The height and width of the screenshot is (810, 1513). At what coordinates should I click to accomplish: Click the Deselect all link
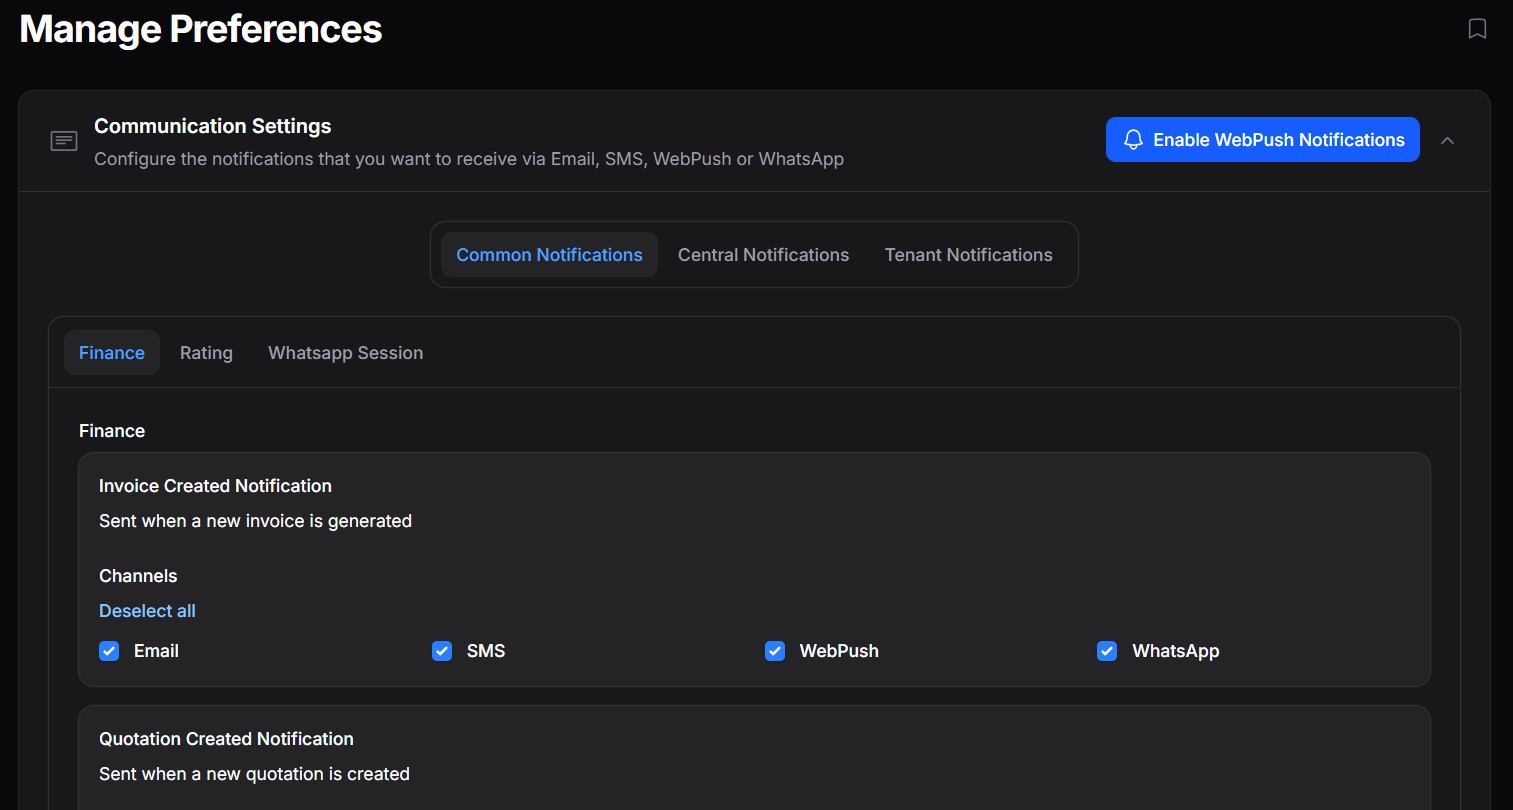point(147,611)
